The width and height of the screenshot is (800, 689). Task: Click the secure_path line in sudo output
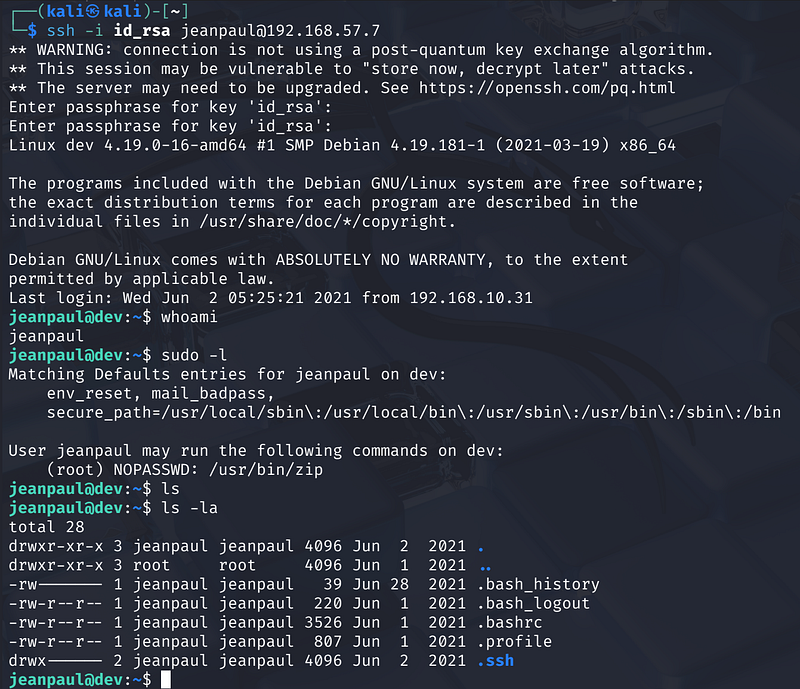[x=412, y=412]
